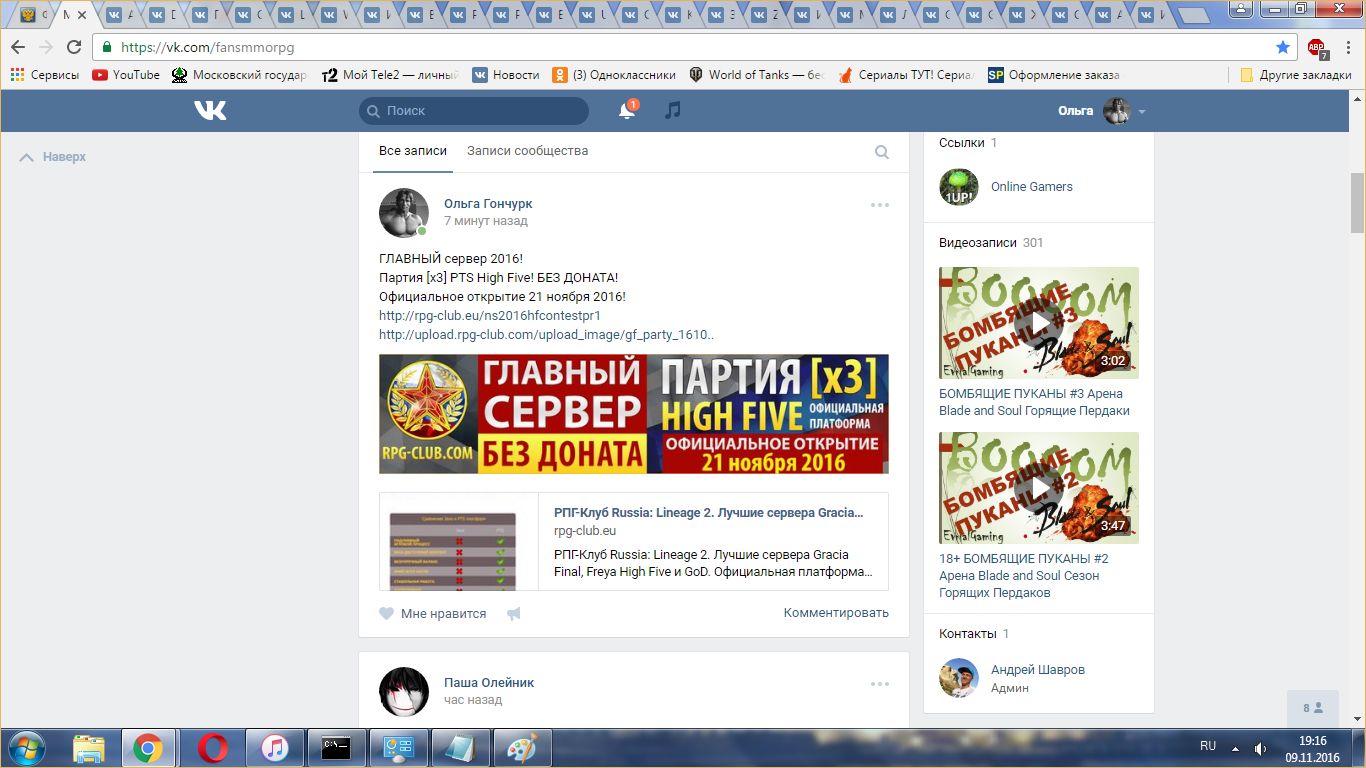Open the Новости bookmark
Screen dimensions: 1366x768
click(x=506, y=75)
